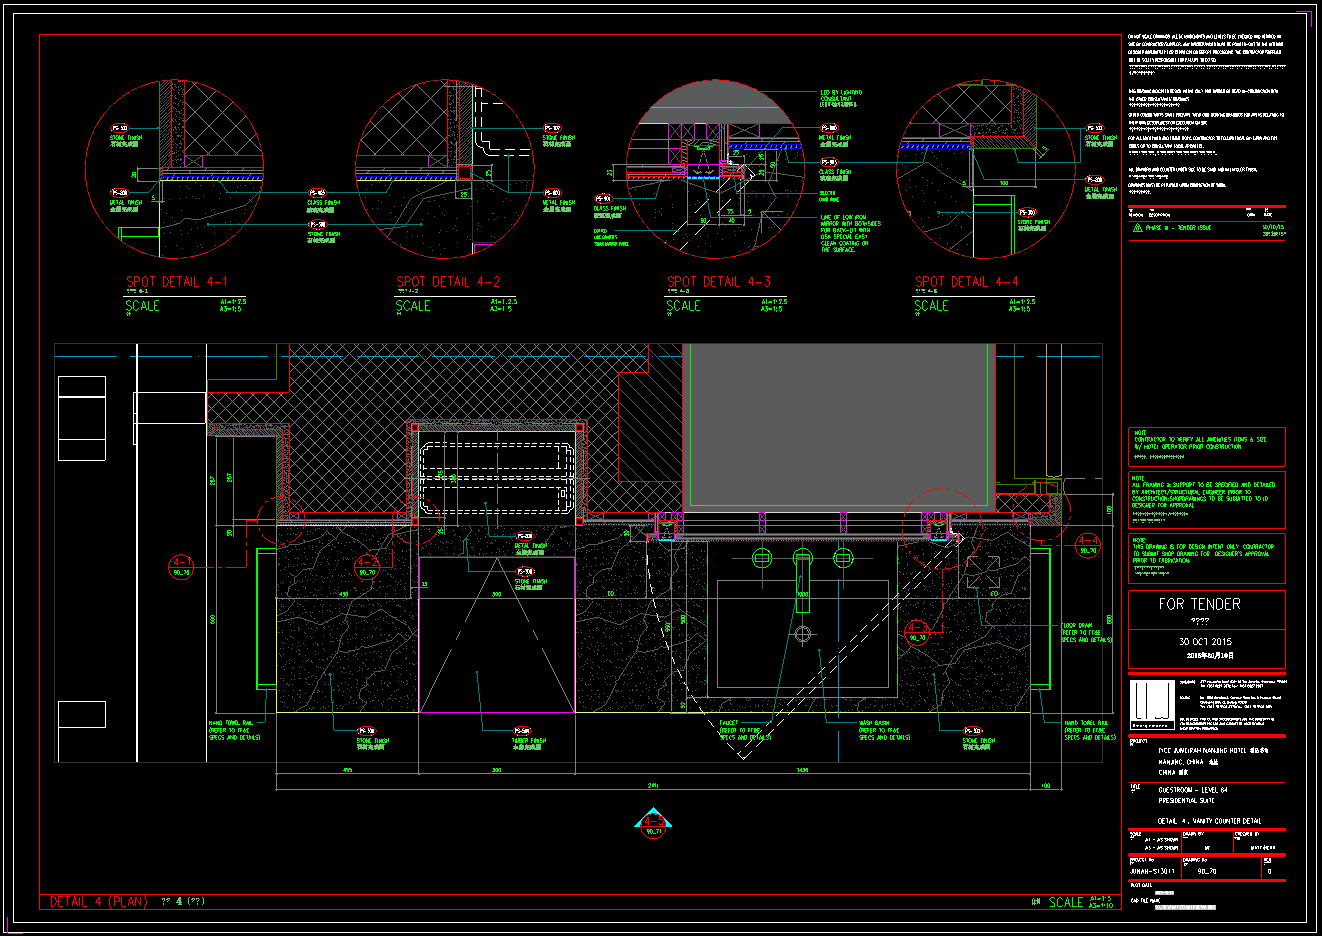Select the LED lighting annotation
1322x936 pixels.
(x=841, y=98)
